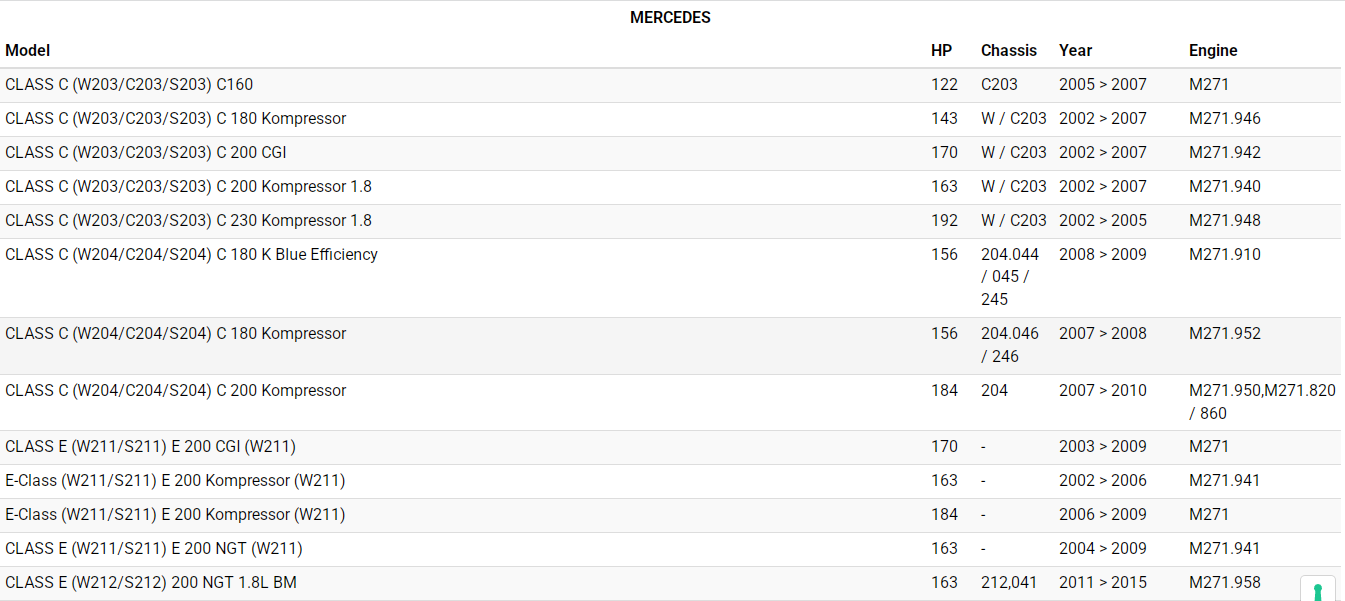The width and height of the screenshot is (1345, 601).
Task: Click the HP column header
Action: (941, 50)
